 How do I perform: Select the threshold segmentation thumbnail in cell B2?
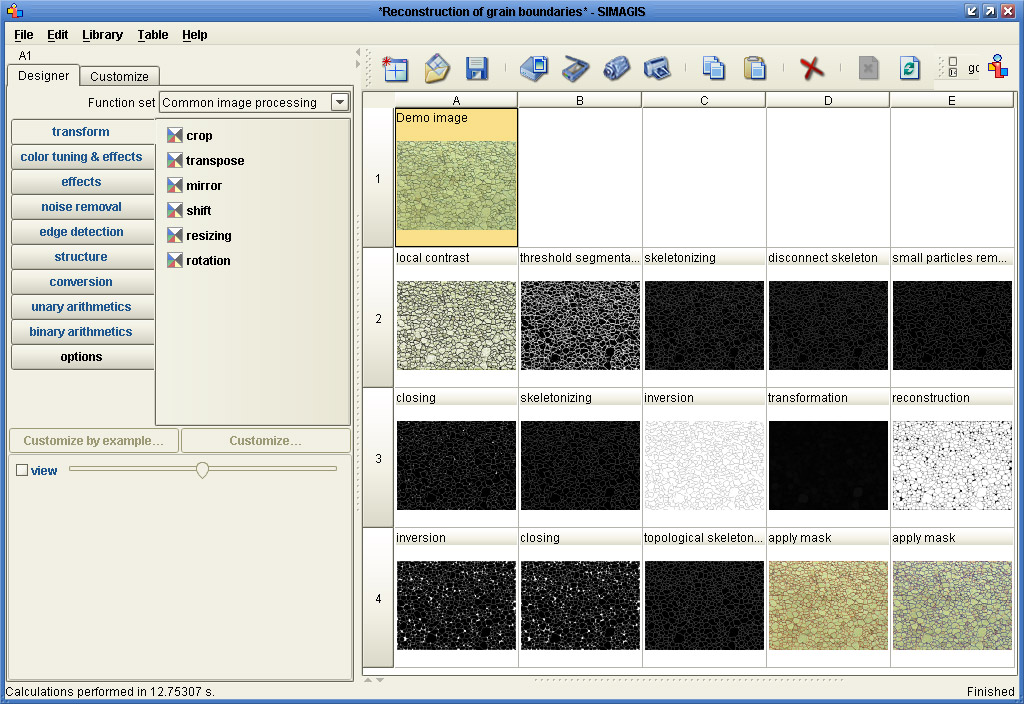pos(580,325)
